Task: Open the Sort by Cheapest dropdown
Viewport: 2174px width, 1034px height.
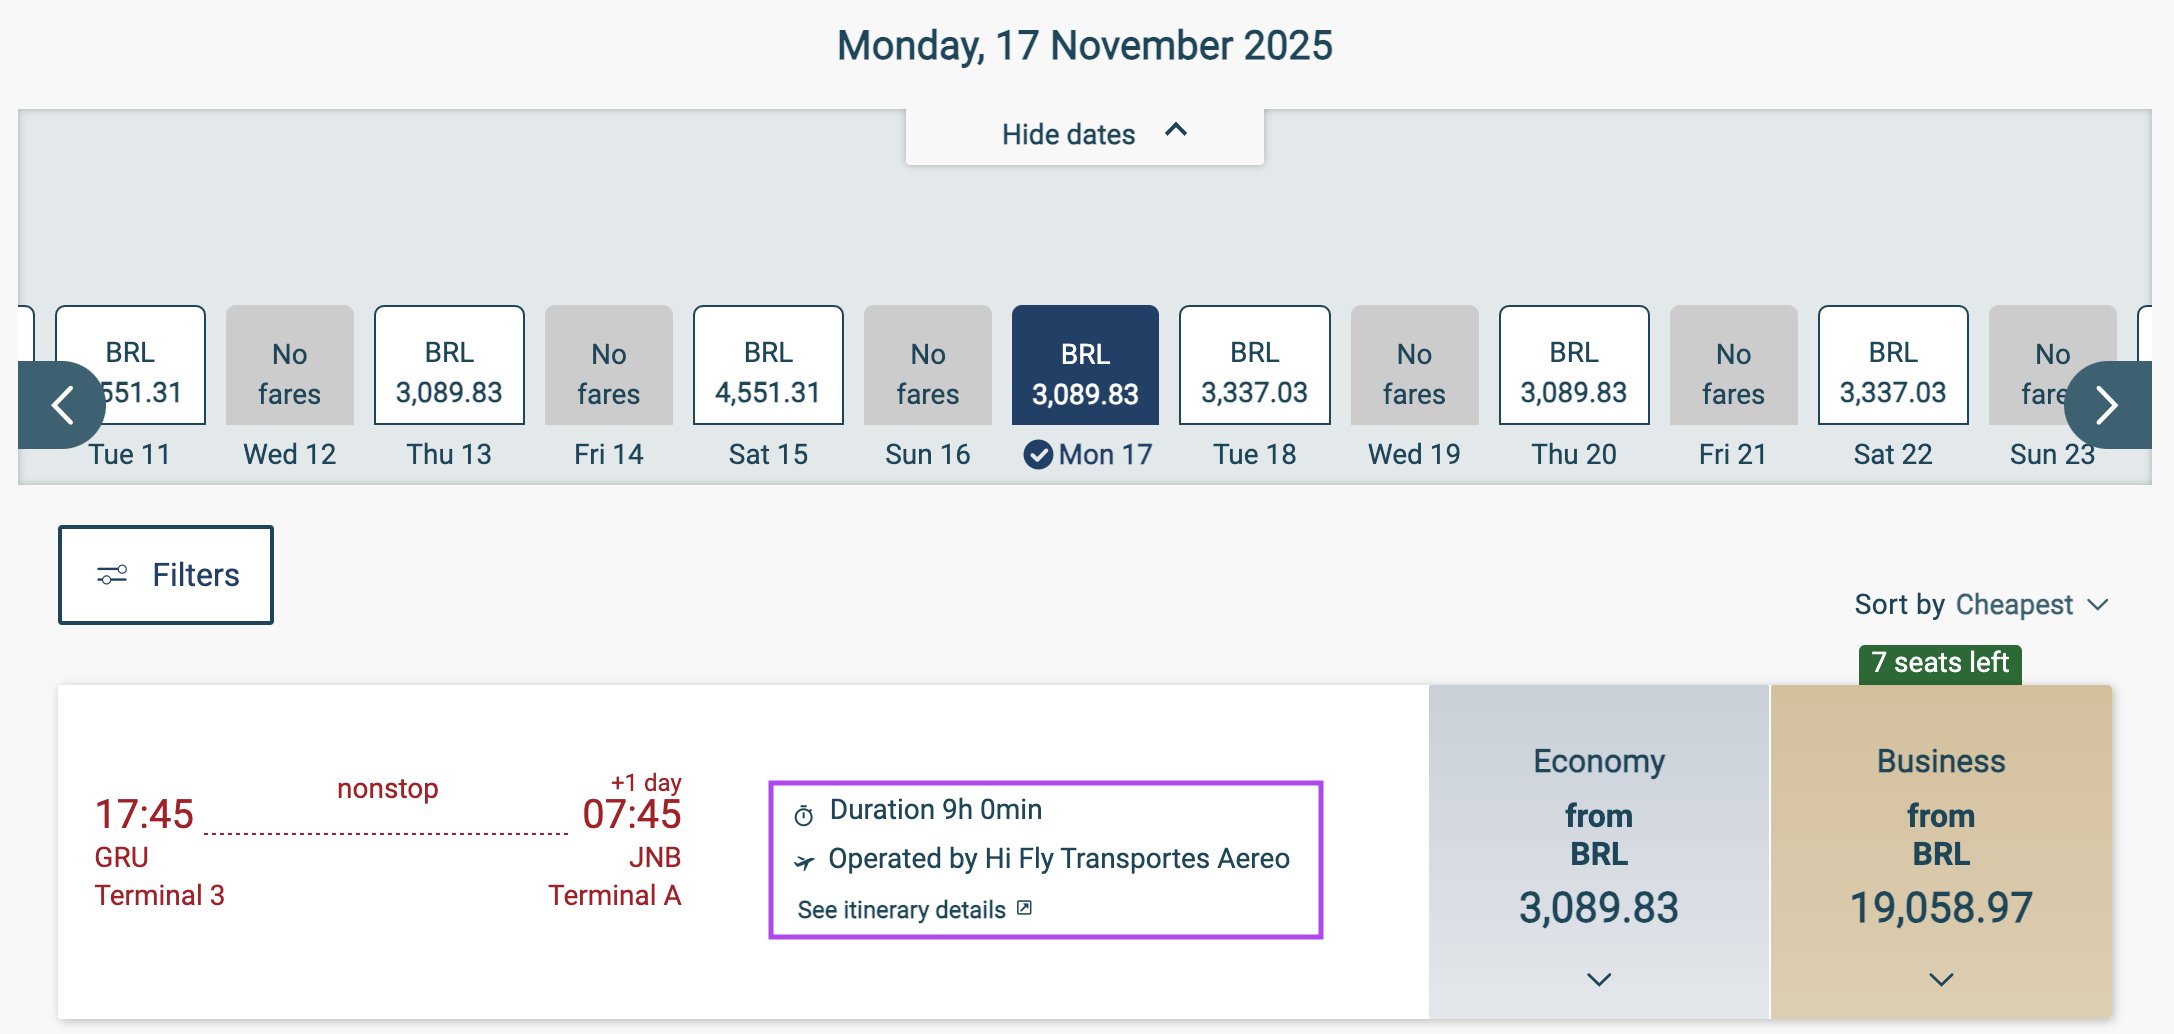Action: point(1981,605)
